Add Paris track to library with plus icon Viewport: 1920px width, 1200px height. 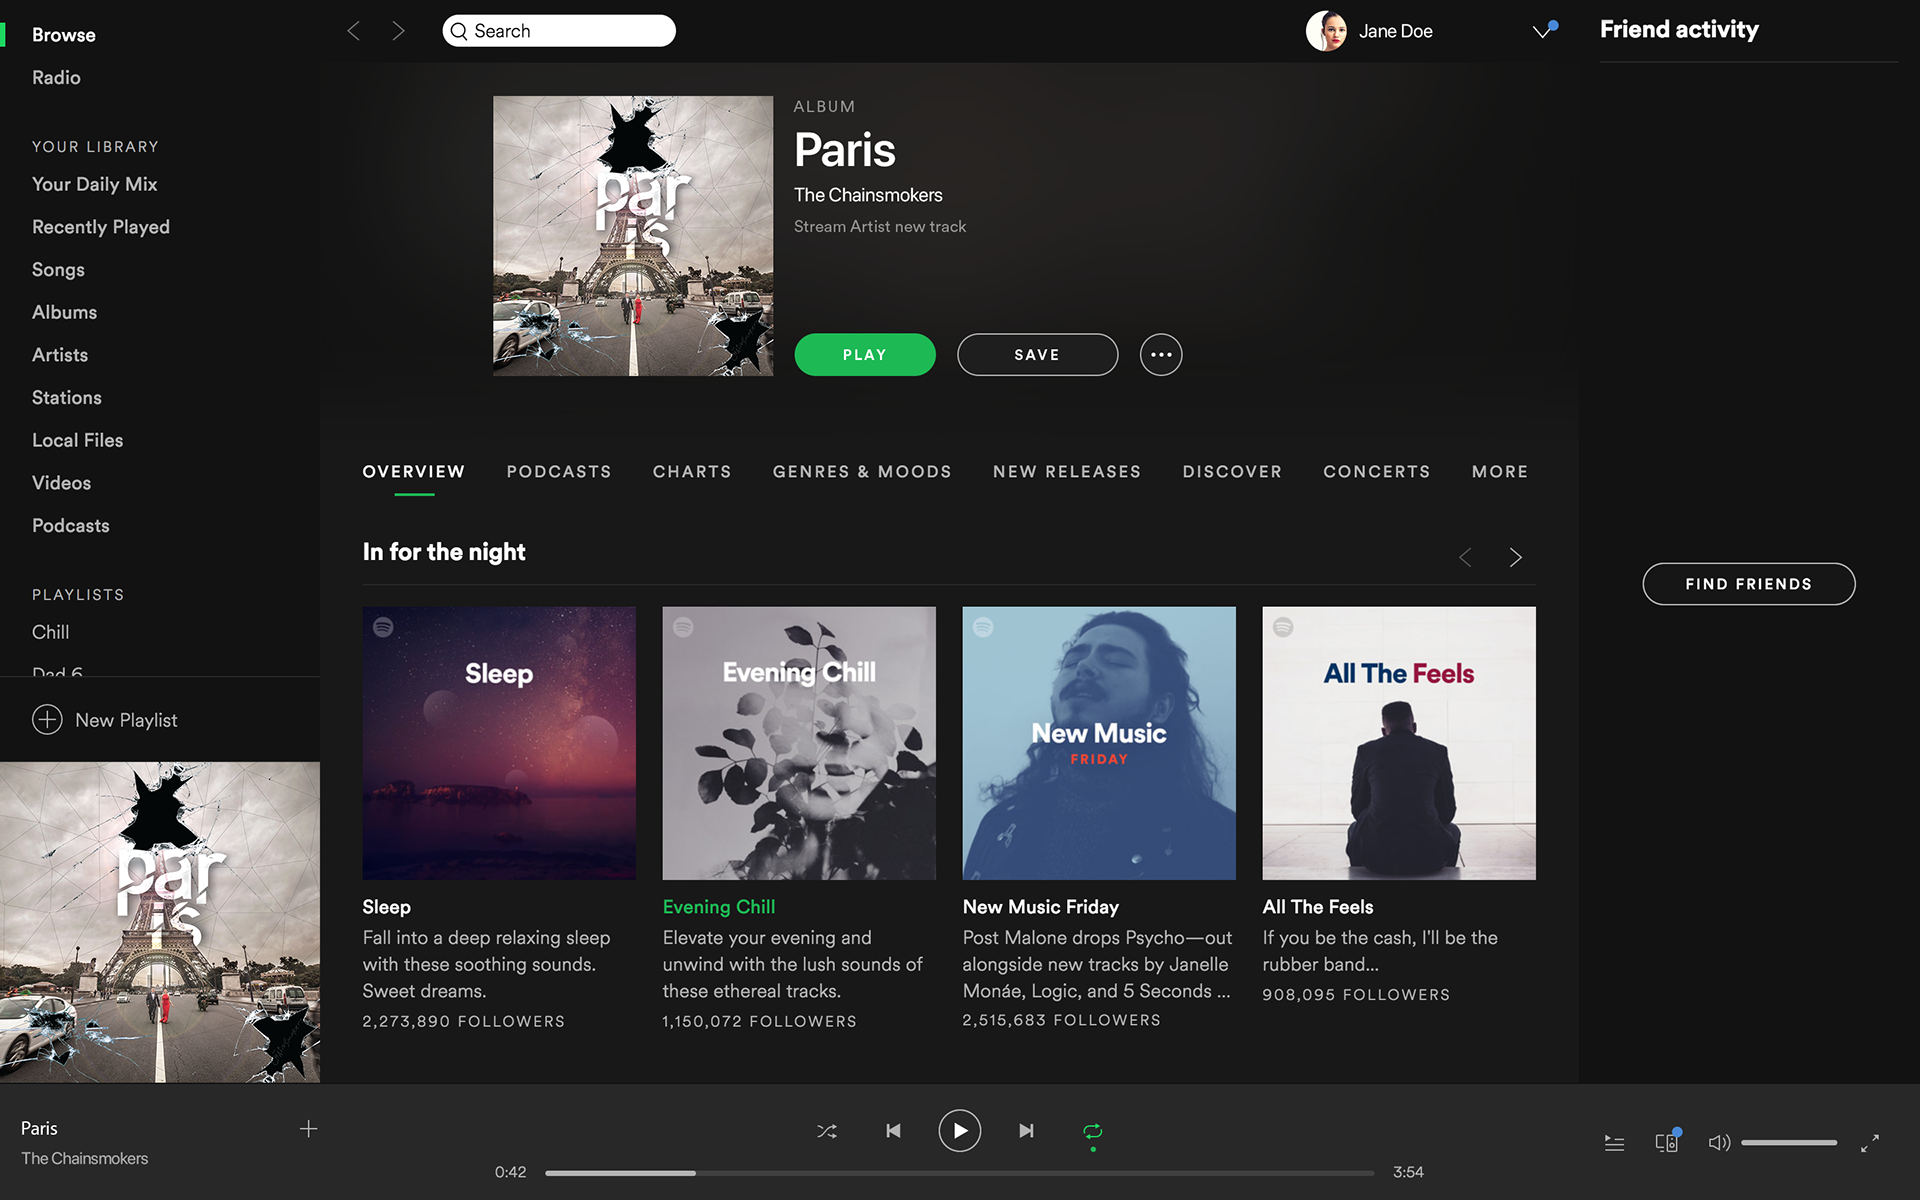click(x=308, y=1129)
